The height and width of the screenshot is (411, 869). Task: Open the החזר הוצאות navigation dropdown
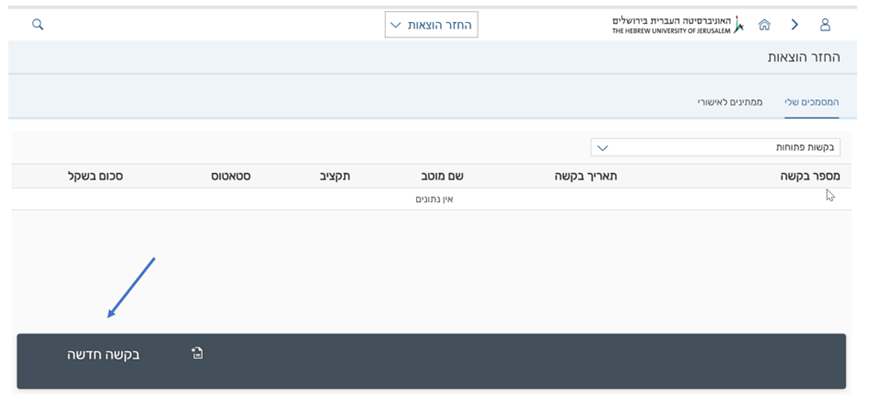point(432,24)
